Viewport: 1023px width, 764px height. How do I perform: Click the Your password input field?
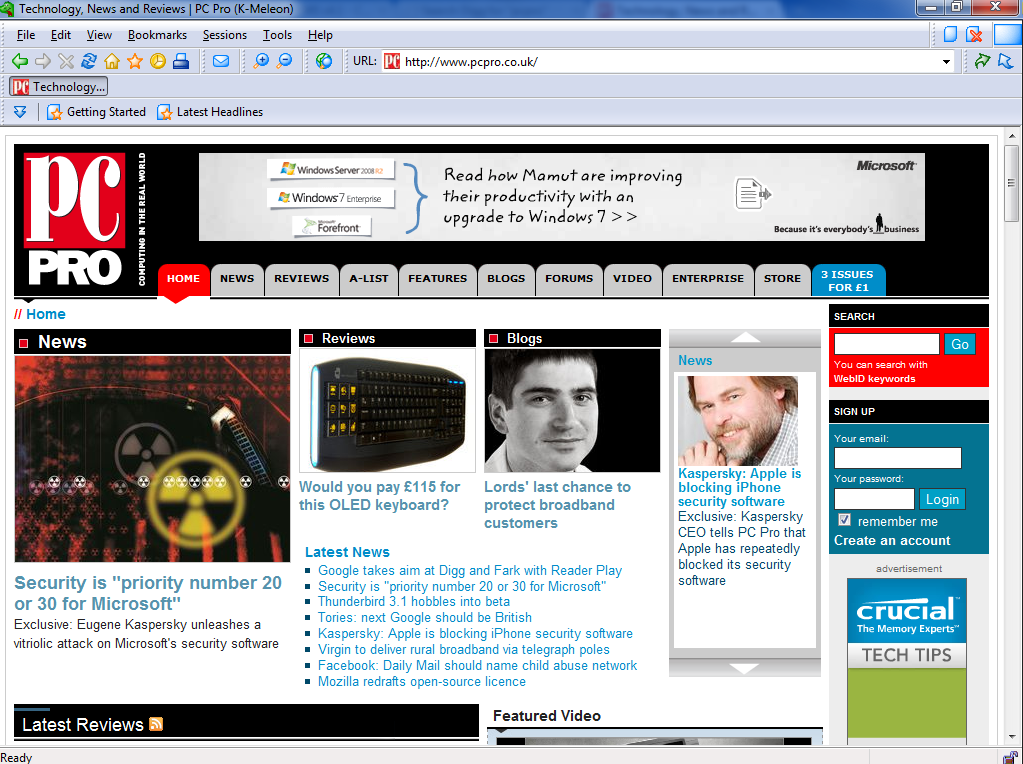pyautogui.click(x=874, y=499)
